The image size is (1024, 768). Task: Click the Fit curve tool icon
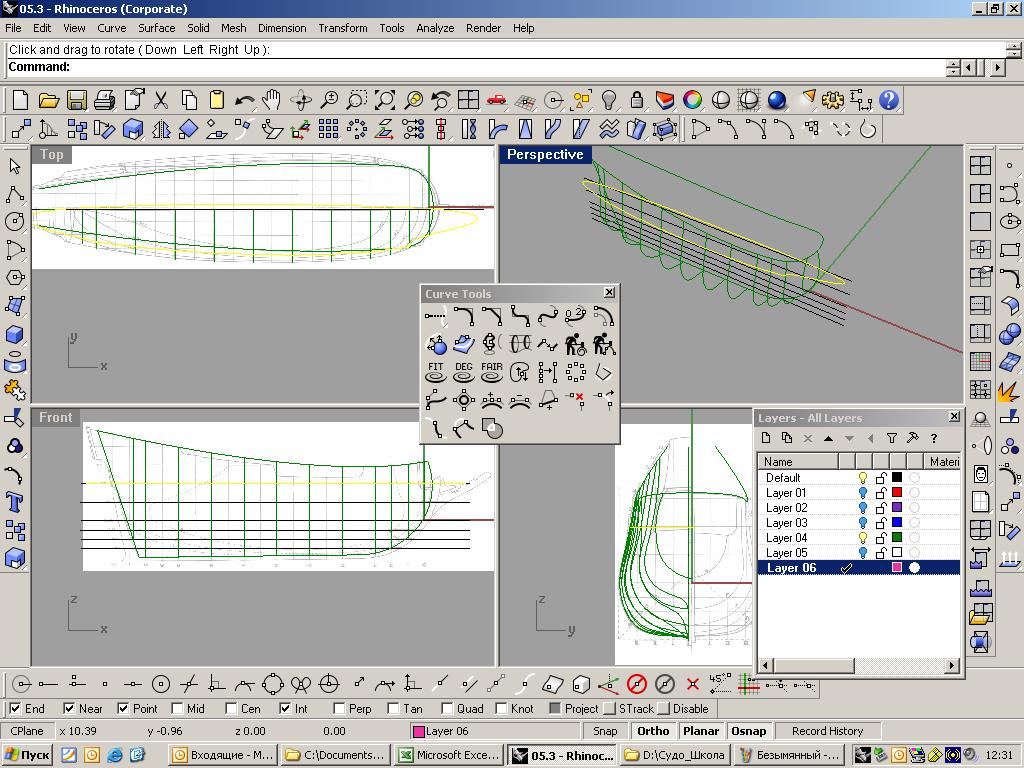pos(435,372)
